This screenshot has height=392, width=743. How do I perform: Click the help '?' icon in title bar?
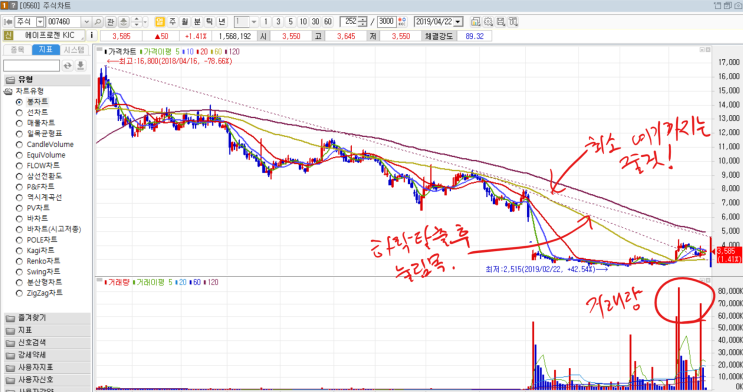point(13,5)
